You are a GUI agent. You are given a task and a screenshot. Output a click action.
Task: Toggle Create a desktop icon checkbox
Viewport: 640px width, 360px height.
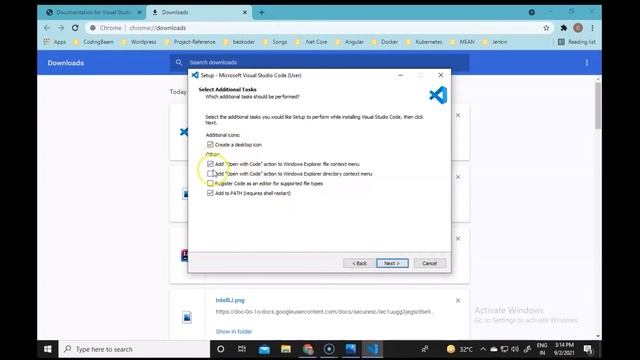[x=210, y=144]
